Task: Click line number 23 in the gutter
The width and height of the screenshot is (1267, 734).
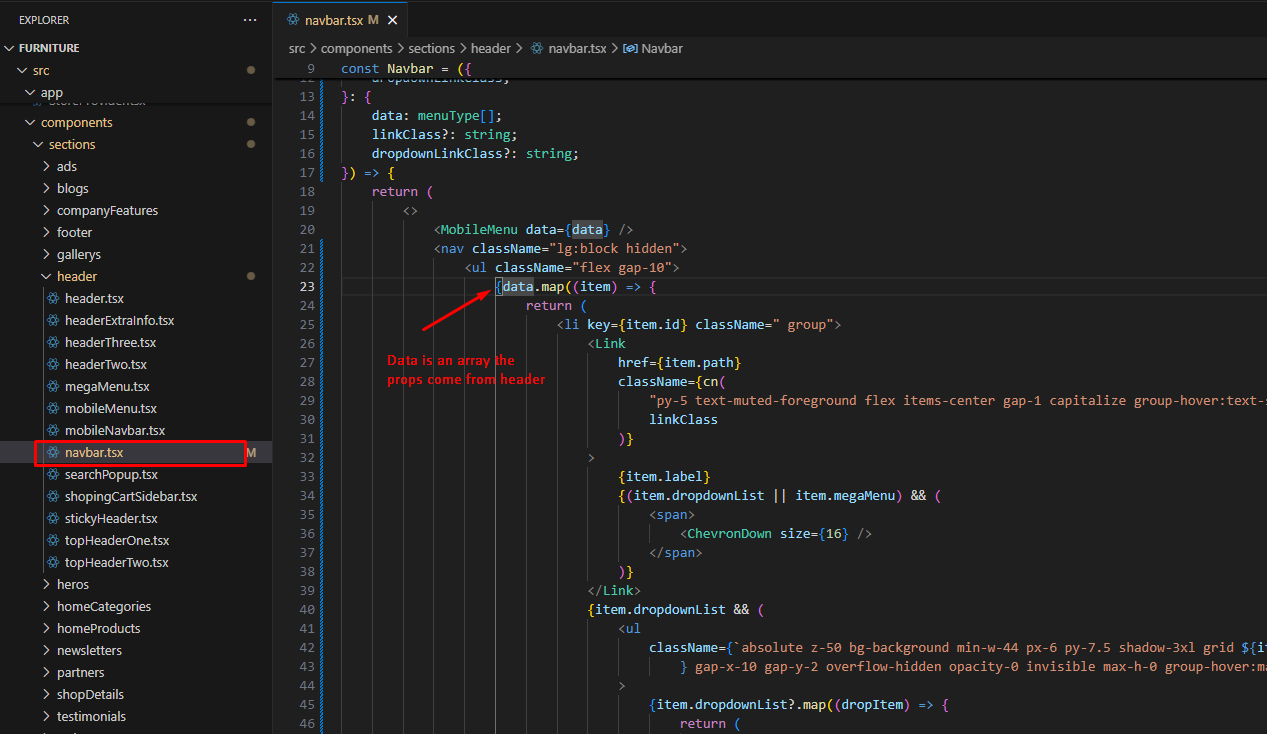Action: [x=308, y=287]
